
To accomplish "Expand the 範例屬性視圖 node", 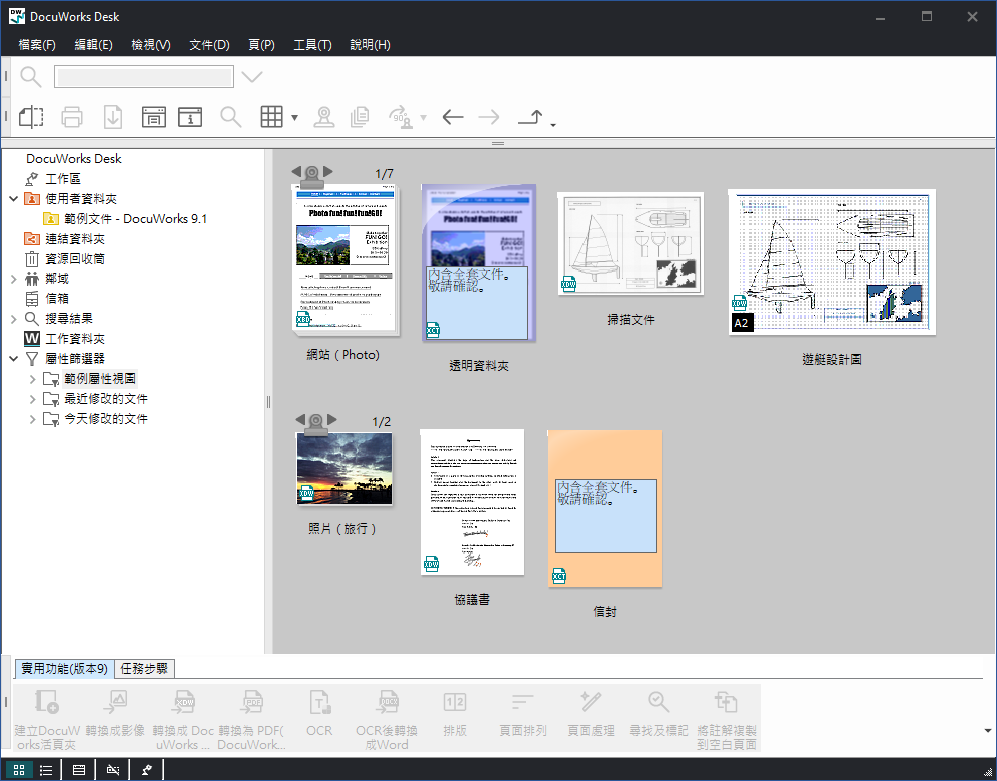I will 32,379.
